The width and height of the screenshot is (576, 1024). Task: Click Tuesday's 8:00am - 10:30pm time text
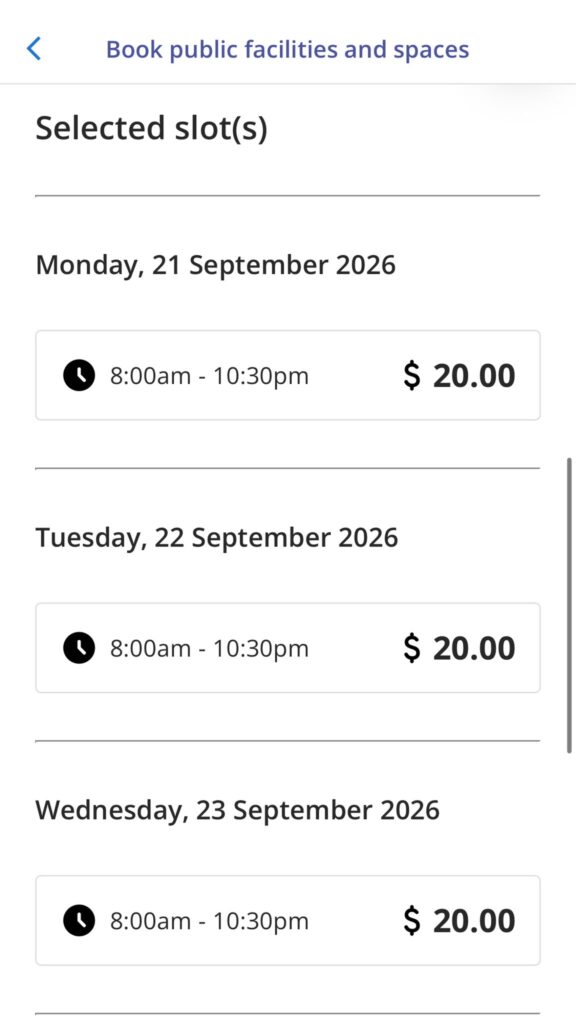209,648
